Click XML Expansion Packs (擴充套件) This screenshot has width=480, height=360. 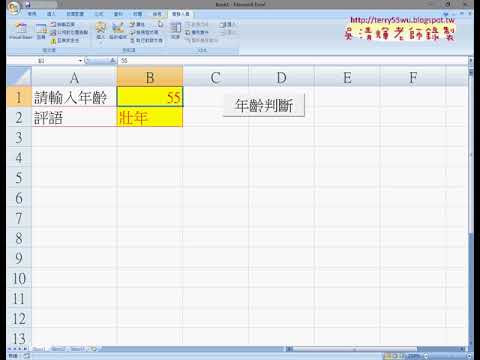pyautogui.click(x=197, y=32)
